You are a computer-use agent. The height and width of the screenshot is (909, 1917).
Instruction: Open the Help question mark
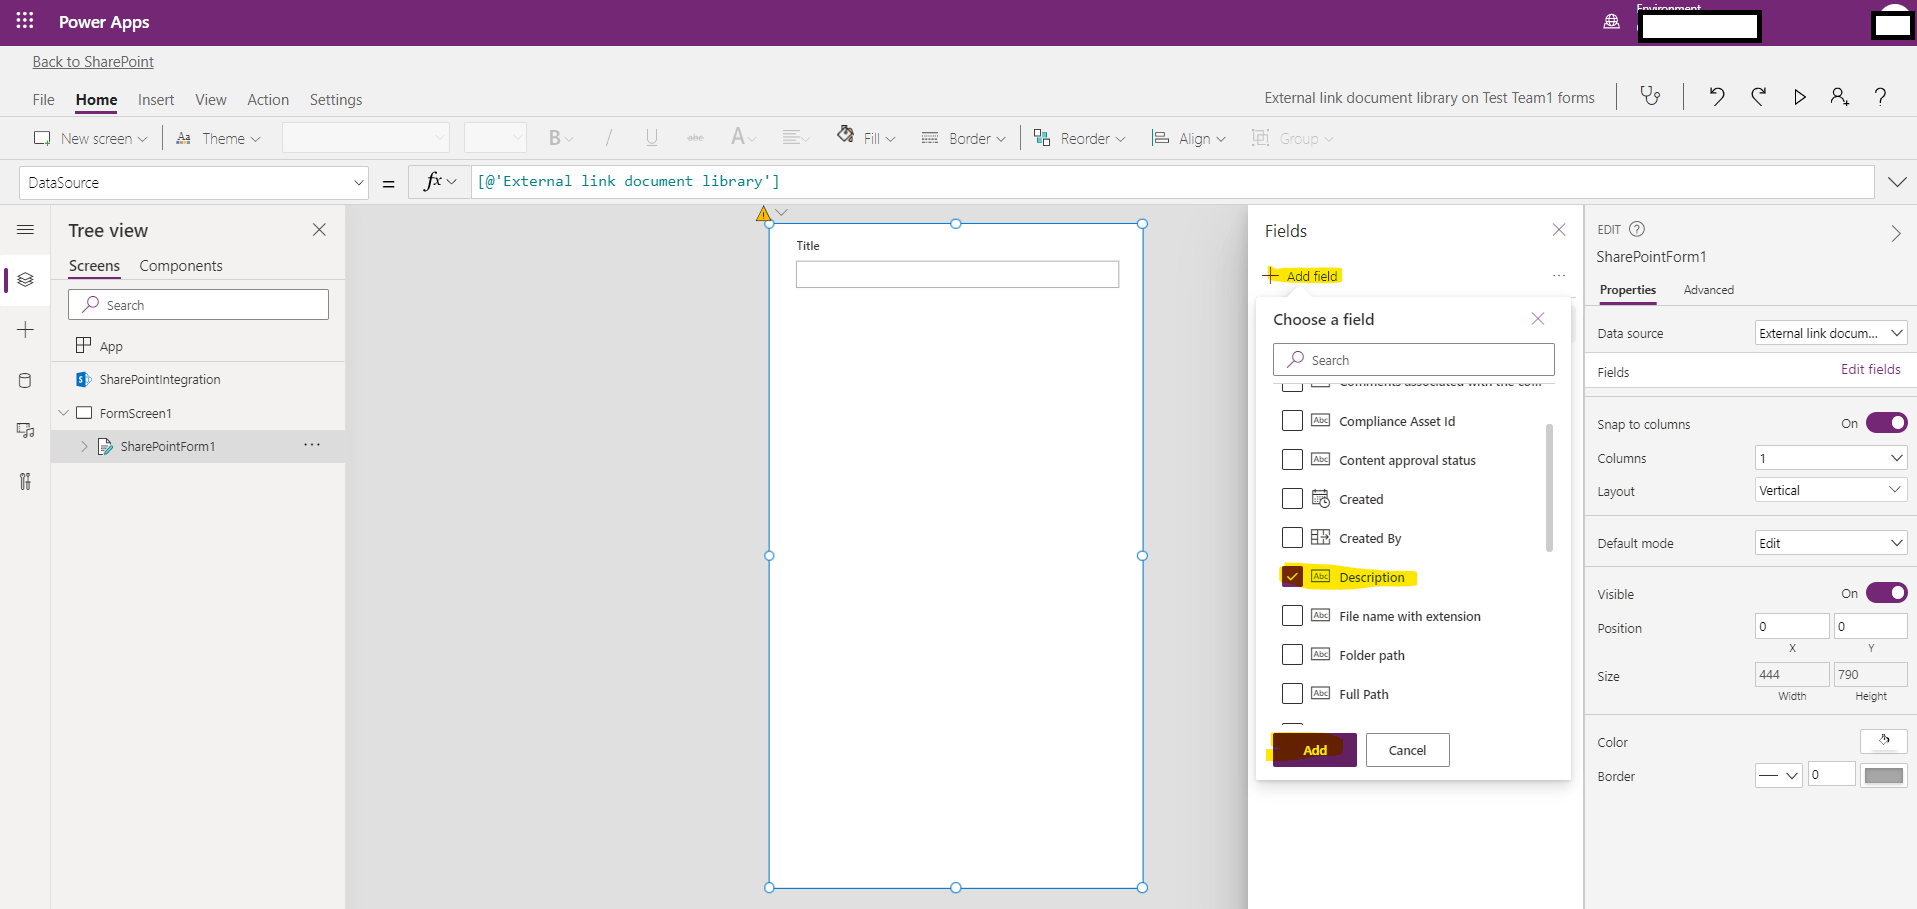1880,96
